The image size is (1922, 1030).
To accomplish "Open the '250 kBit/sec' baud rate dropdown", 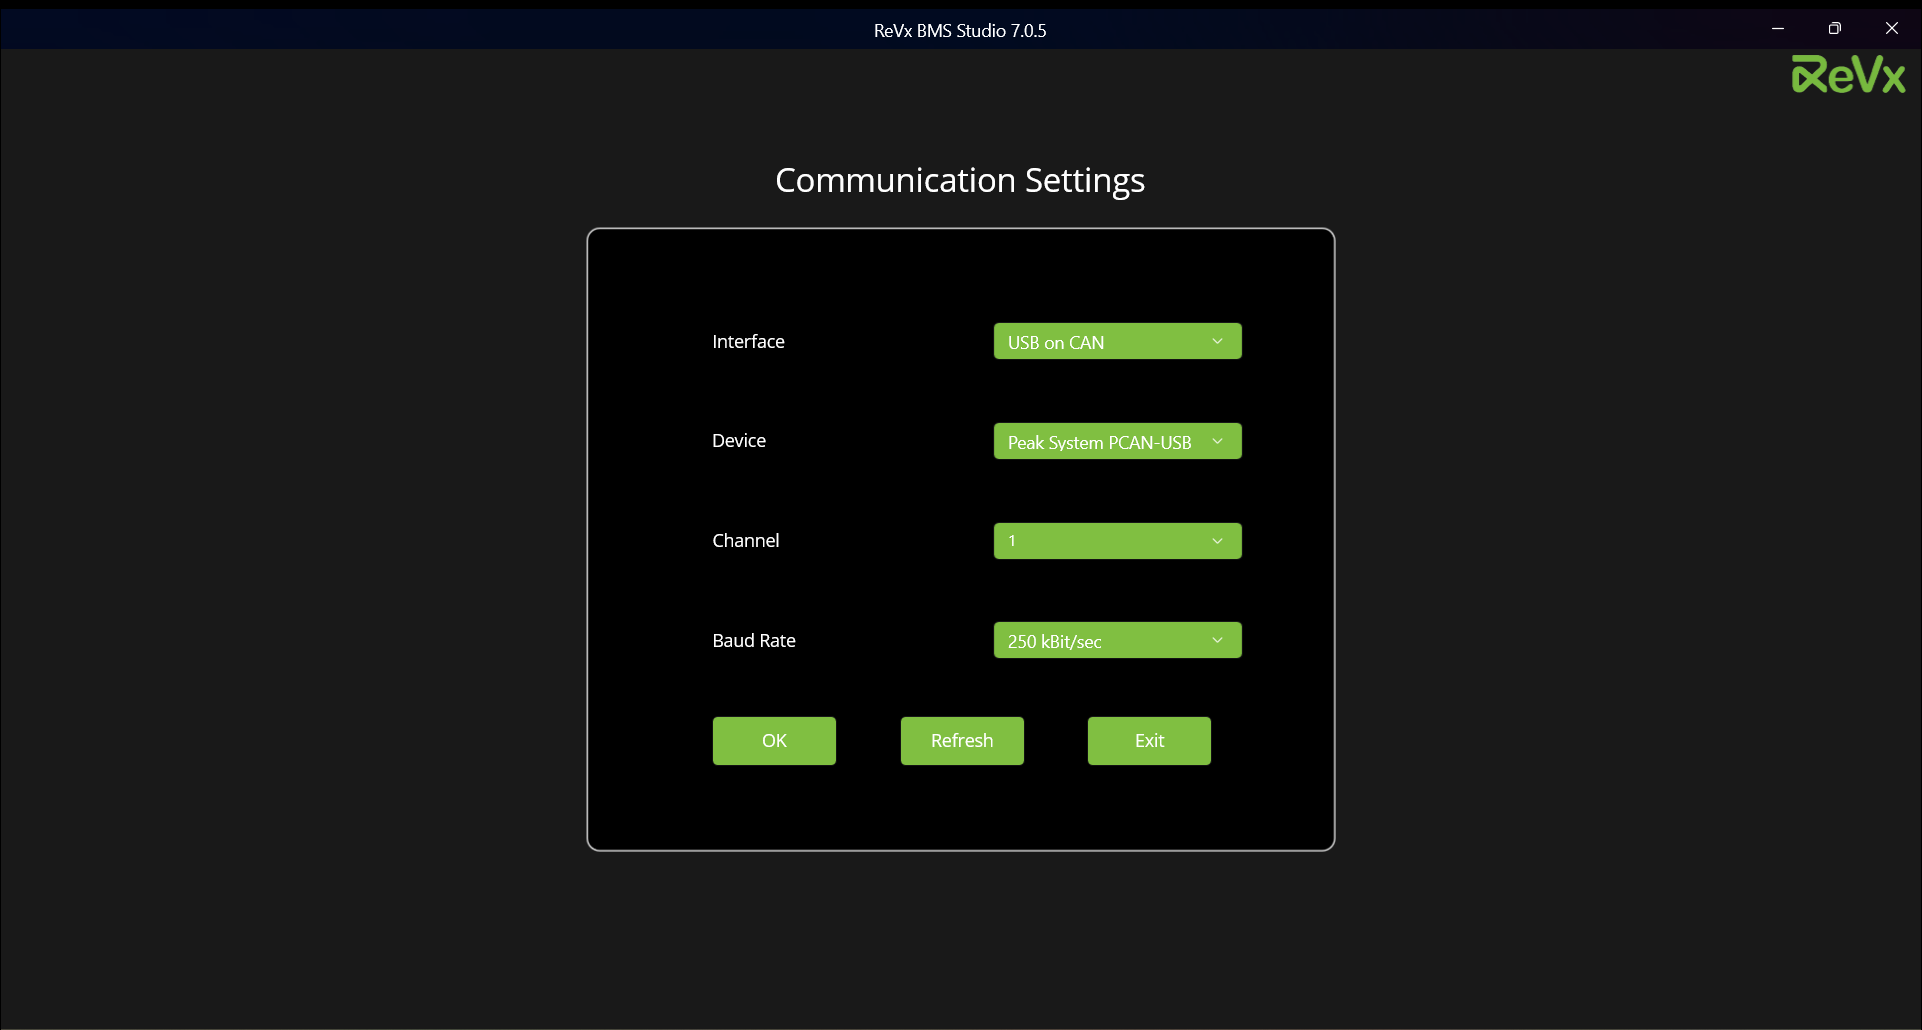I will pyautogui.click(x=1116, y=641).
